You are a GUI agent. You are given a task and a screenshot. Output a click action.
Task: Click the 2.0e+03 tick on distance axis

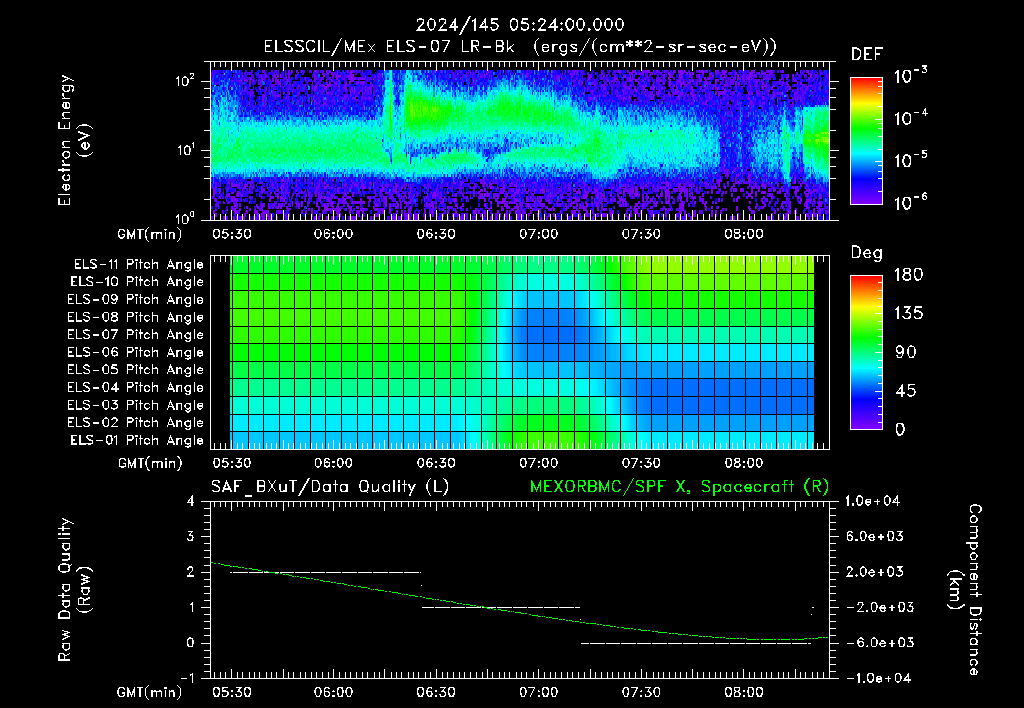[874, 571]
